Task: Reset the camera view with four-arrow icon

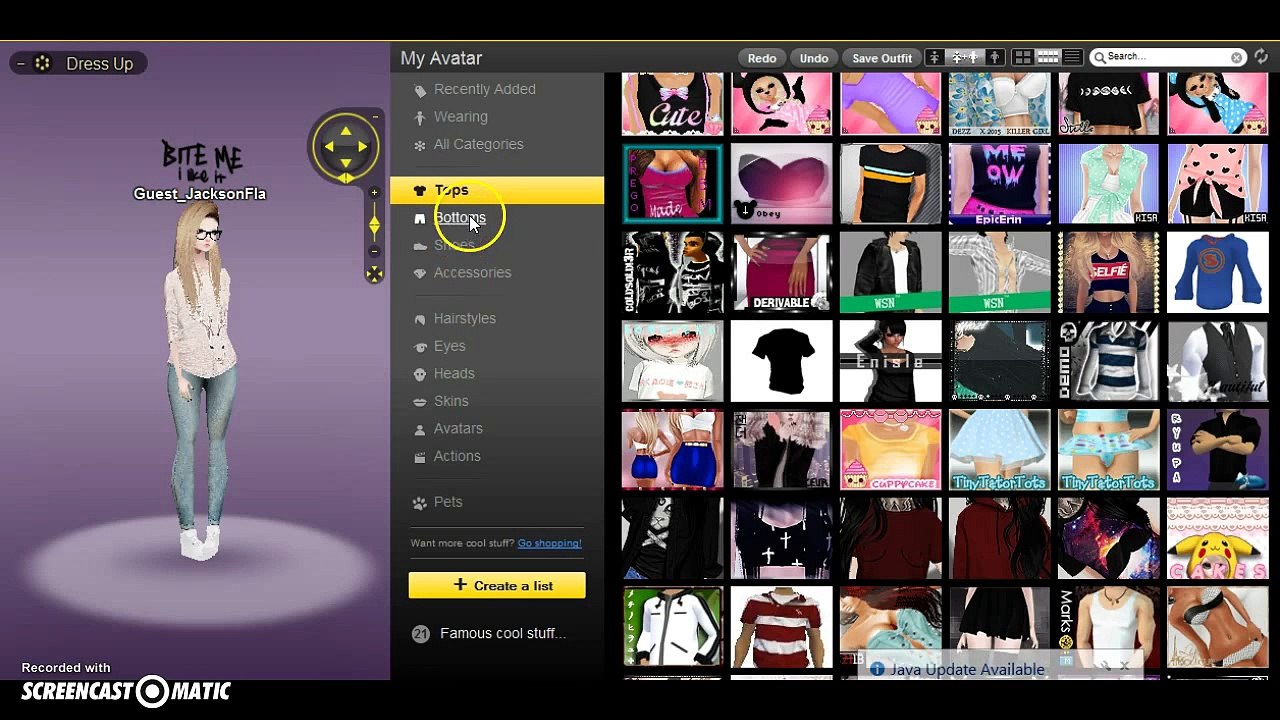Action: [x=374, y=274]
